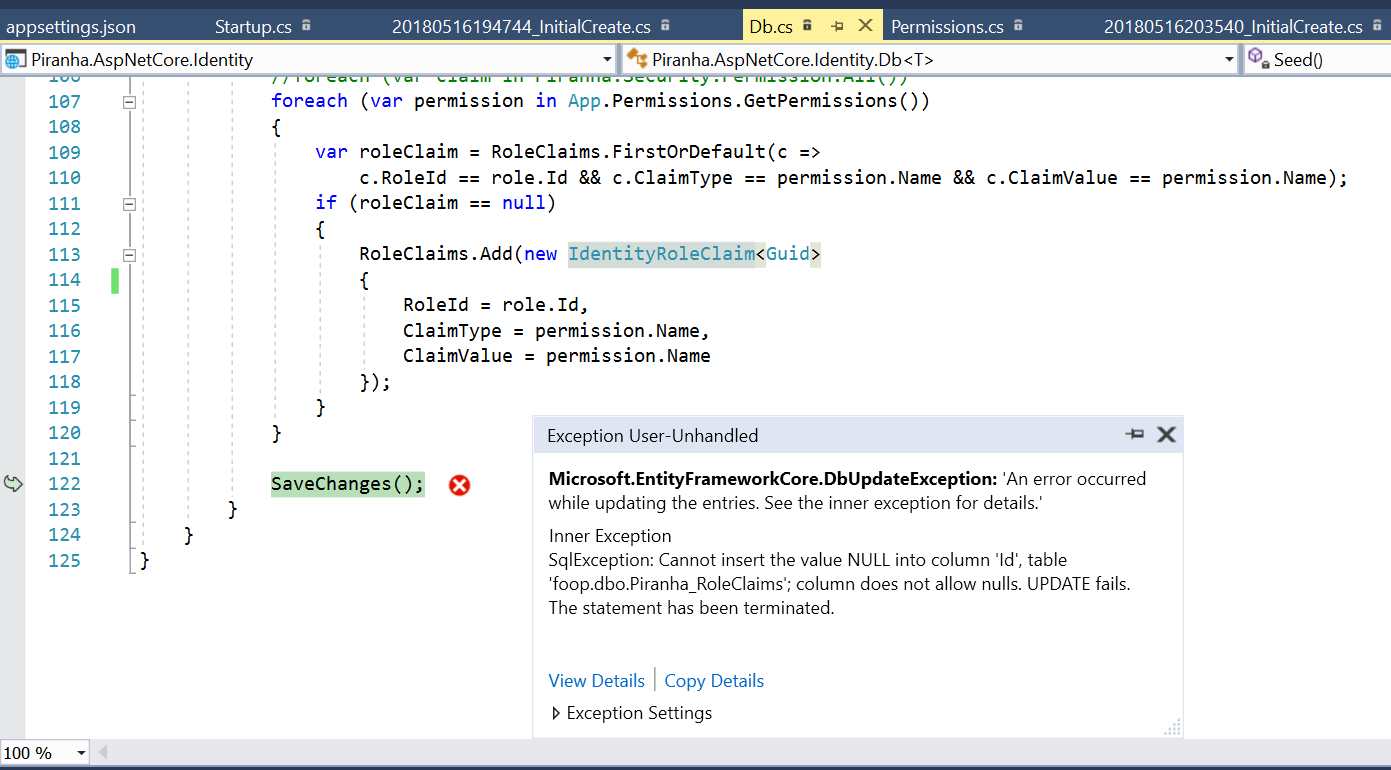Click the View Details link
Viewport: 1391px width, 770px height.
tap(596, 680)
